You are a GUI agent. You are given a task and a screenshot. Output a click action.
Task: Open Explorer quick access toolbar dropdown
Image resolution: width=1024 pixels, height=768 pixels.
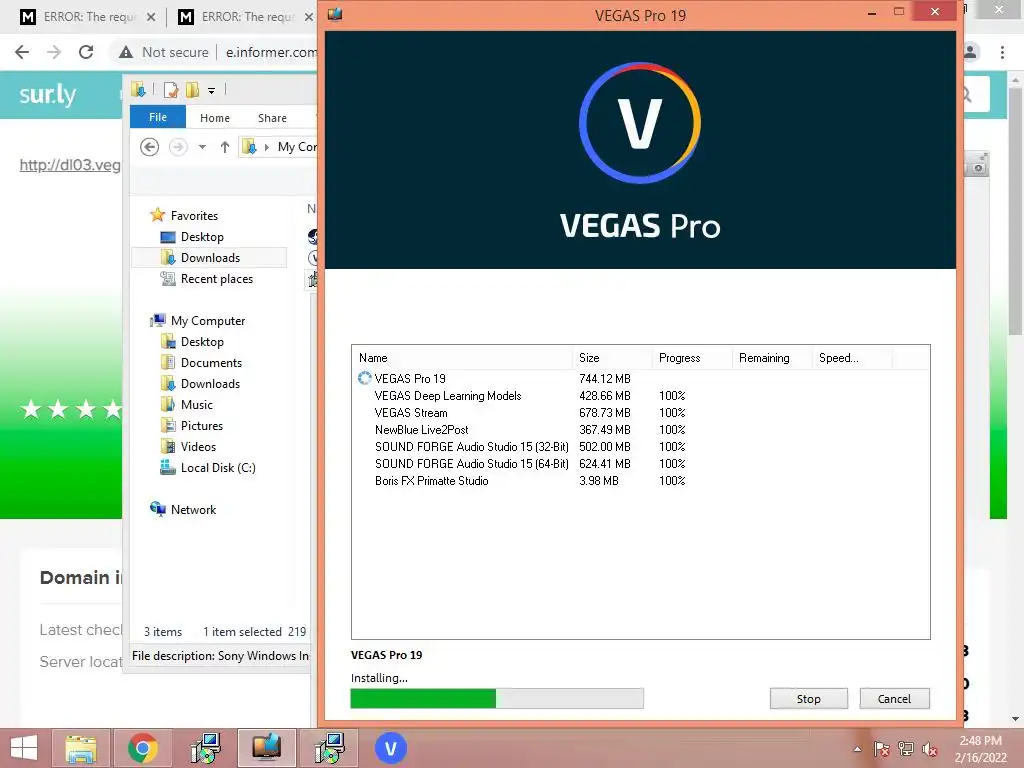[212, 90]
